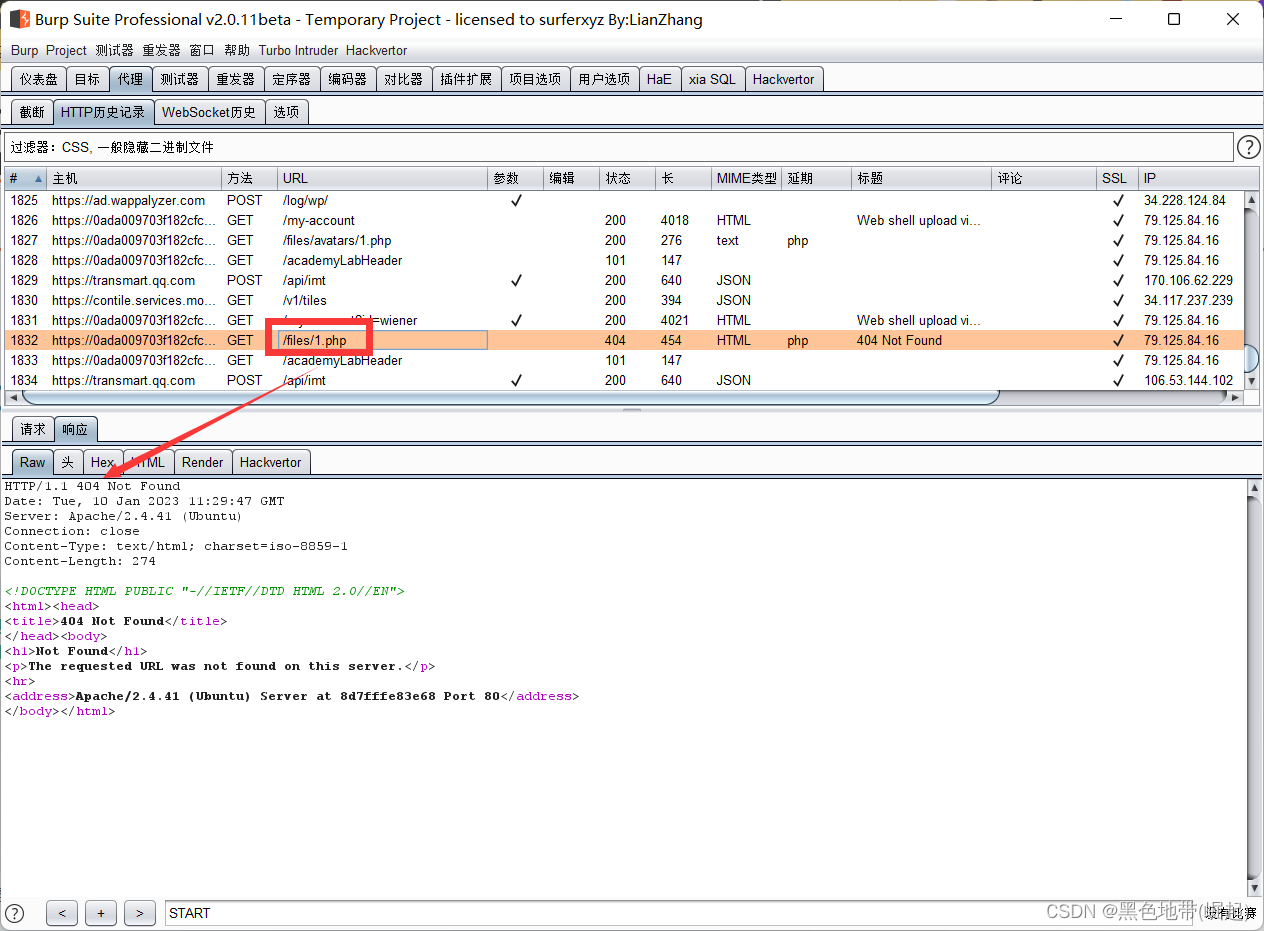Image resolution: width=1264 pixels, height=931 pixels.
Task: Sort history by the IP column
Action: click(x=1191, y=178)
